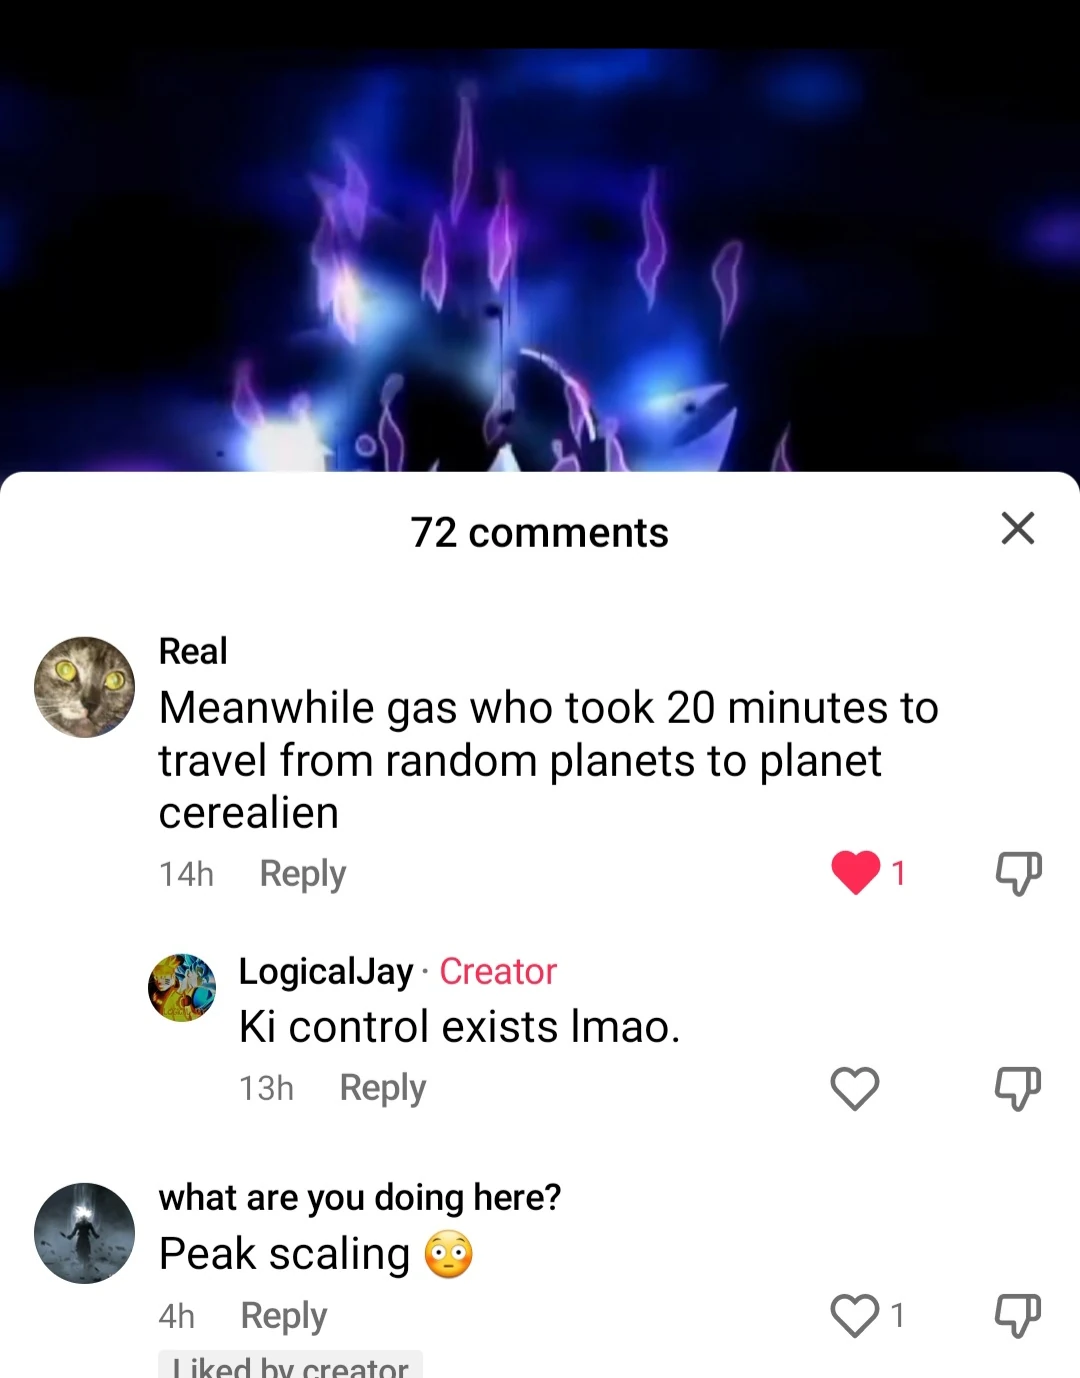The width and height of the screenshot is (1080, 1378).
Task: Tap the Creator badge beside LogicalJay
Action: tap(498, 971)
